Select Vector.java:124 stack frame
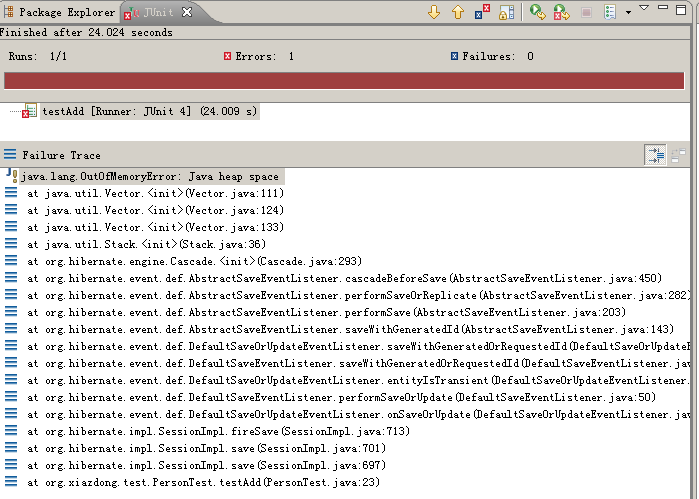 pos(156,210)
